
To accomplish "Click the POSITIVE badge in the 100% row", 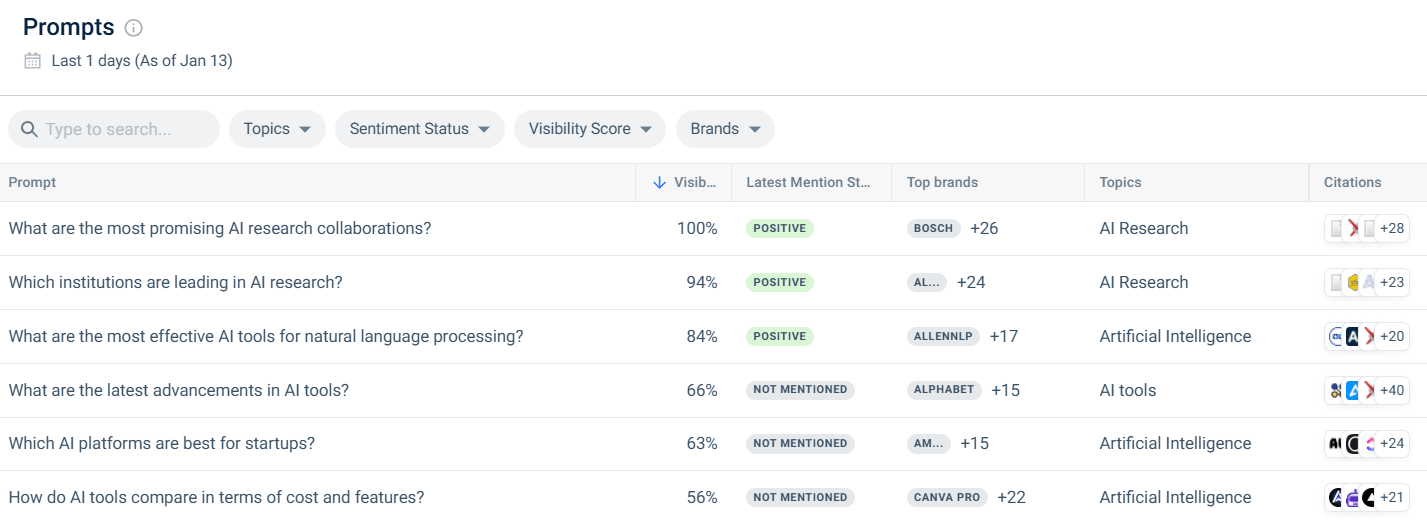I will click(x=780, y=228).
